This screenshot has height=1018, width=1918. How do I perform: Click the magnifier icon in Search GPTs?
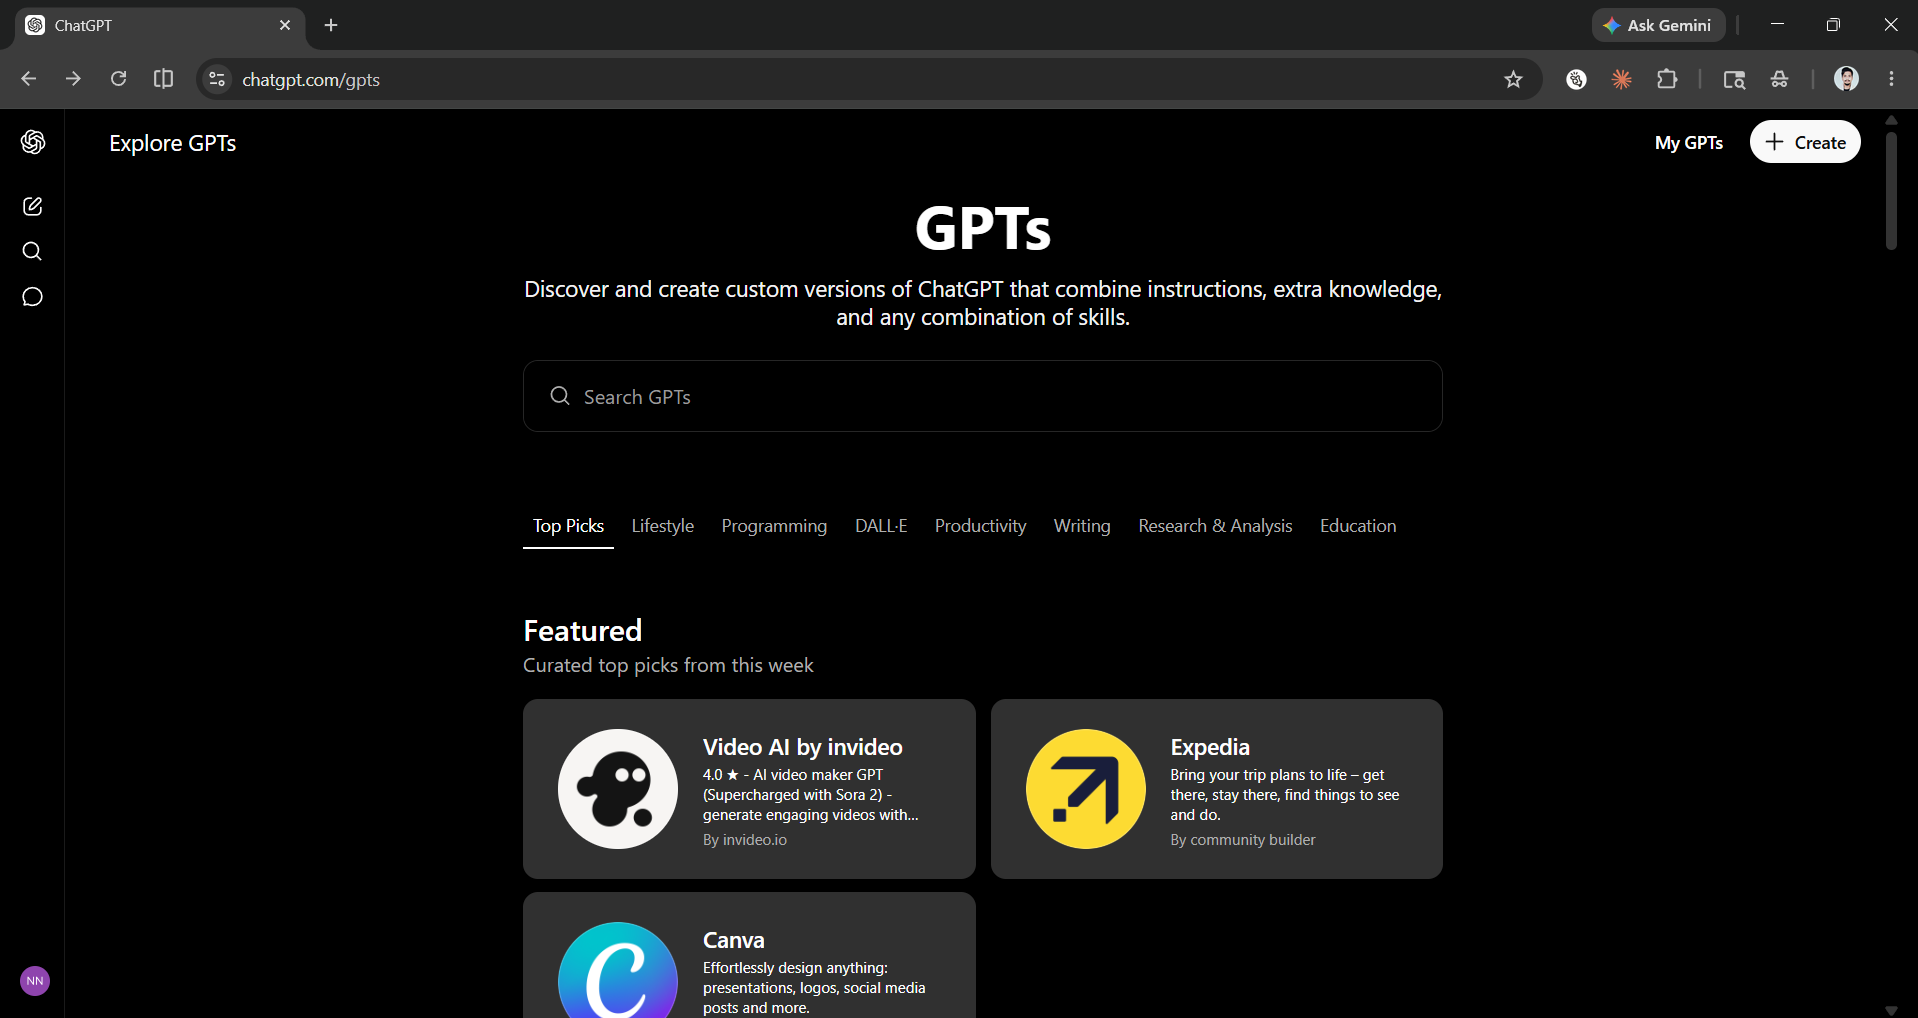(x=560, y=396)
